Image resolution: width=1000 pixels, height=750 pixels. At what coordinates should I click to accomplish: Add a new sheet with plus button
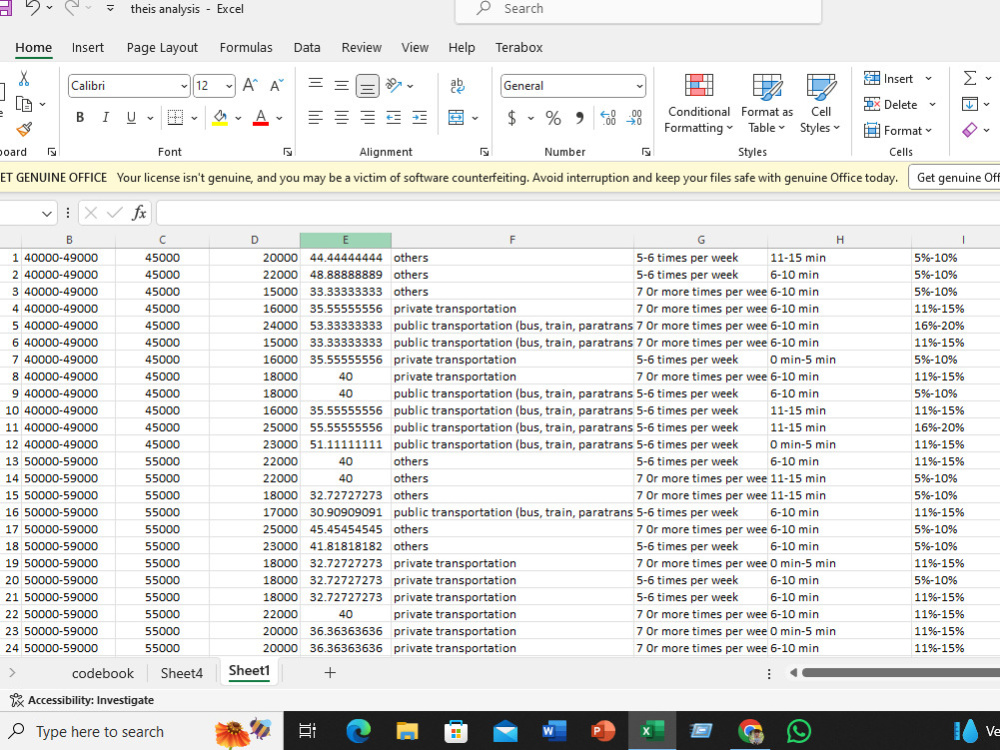(330, 672)
